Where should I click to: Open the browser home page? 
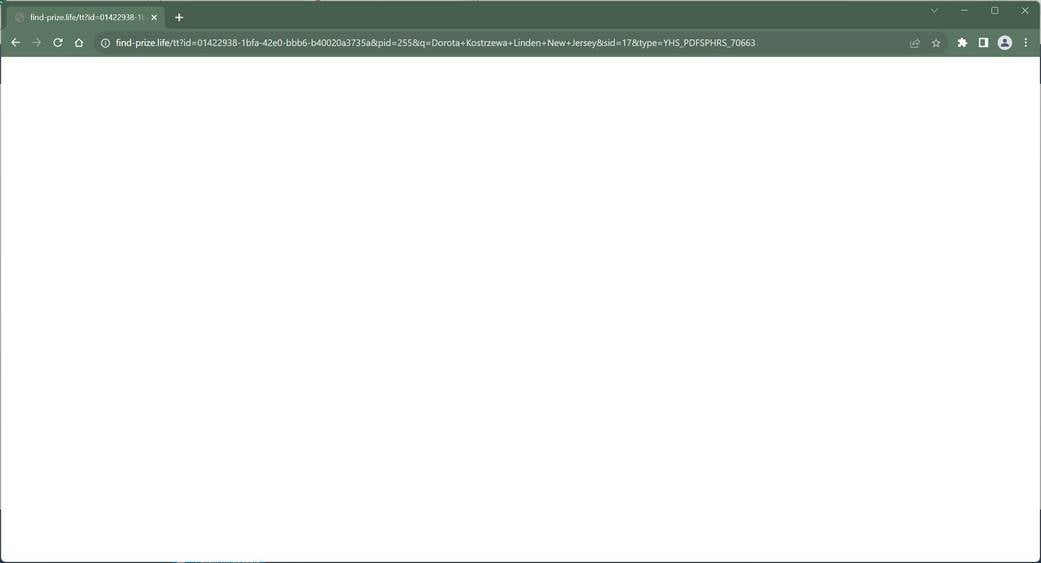pos(79,42)
